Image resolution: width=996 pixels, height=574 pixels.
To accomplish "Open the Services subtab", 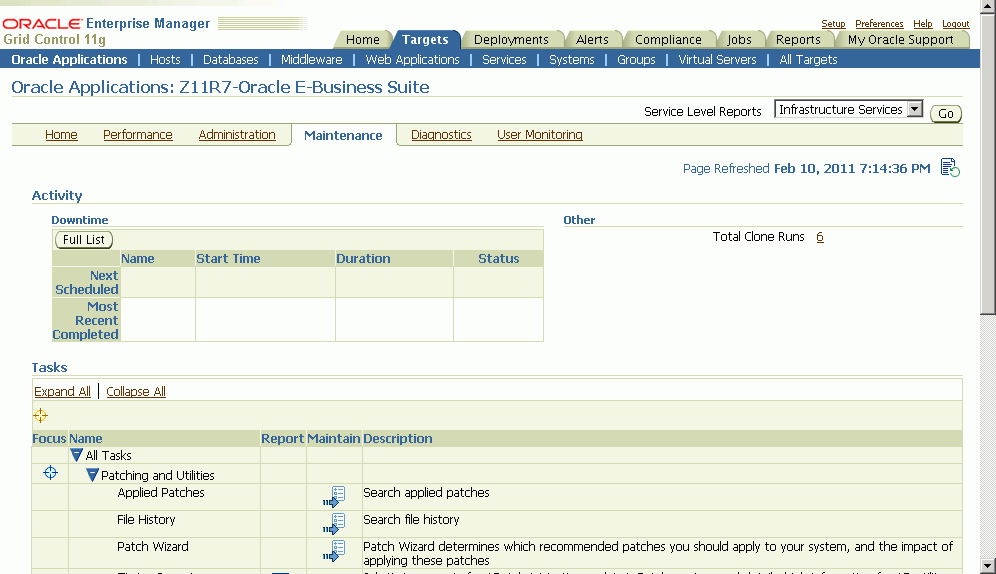I will (504, 60).
